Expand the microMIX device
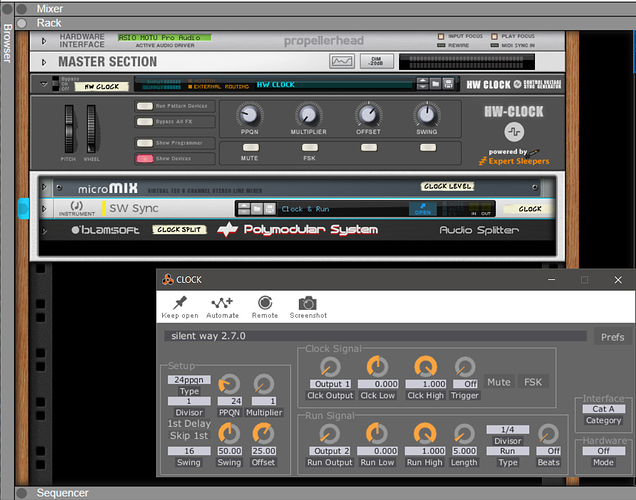Viewport: 636px width, 500px height. pyautogui.click(x=44, y=187)
